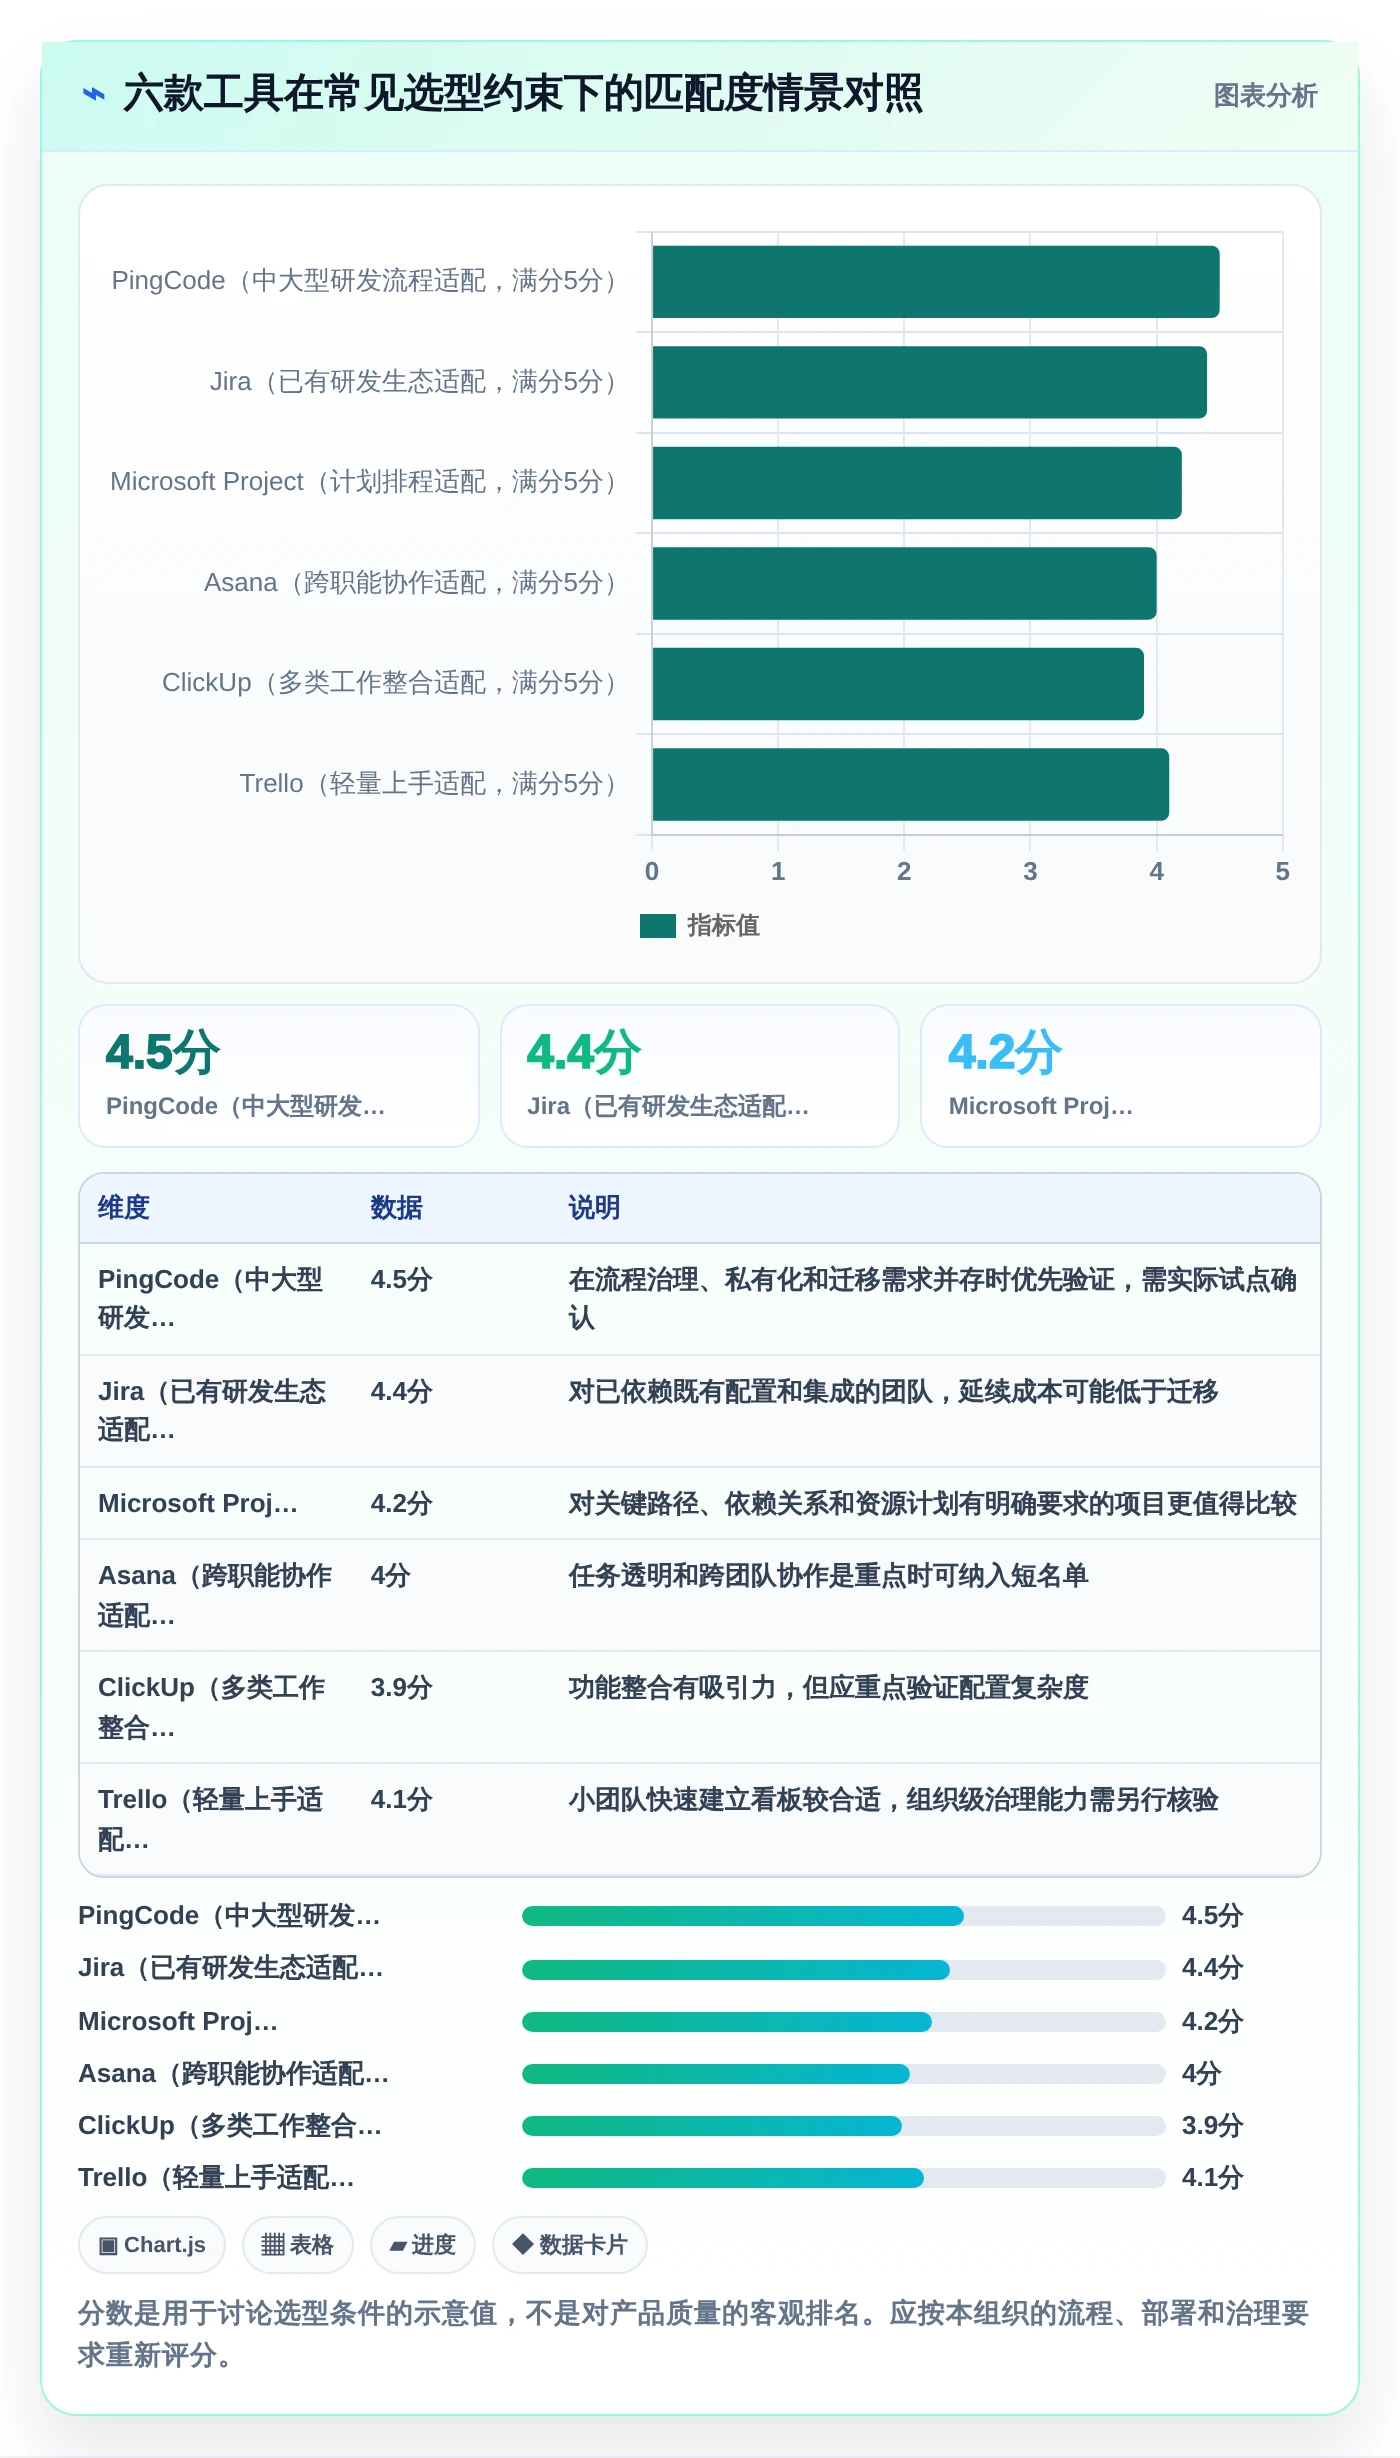The height and width of the screenshot is (2458, 1400).
Task: Click the 图表分析 label in header
Action: tap(1265, 95)
